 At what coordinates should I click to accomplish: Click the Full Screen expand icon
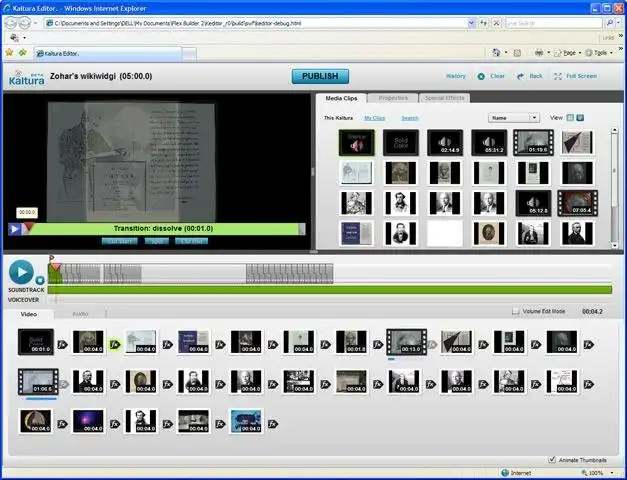pos(557,76)
